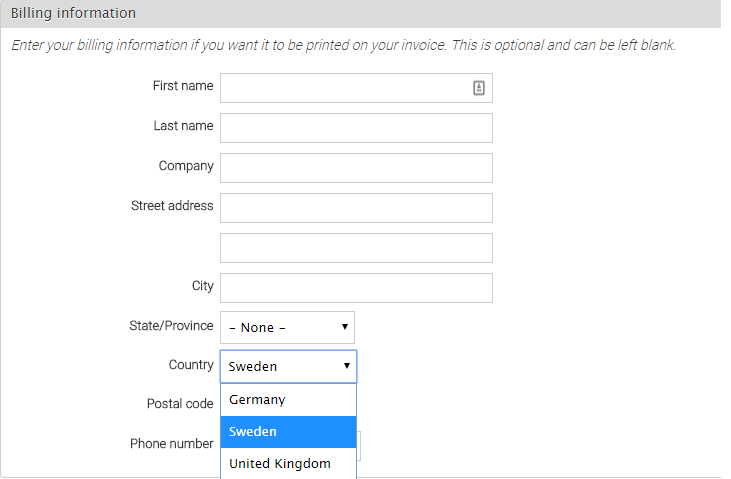Viewport: 731px width, 479px height.
Task: Click the First name label
Action: click(182, 86)
